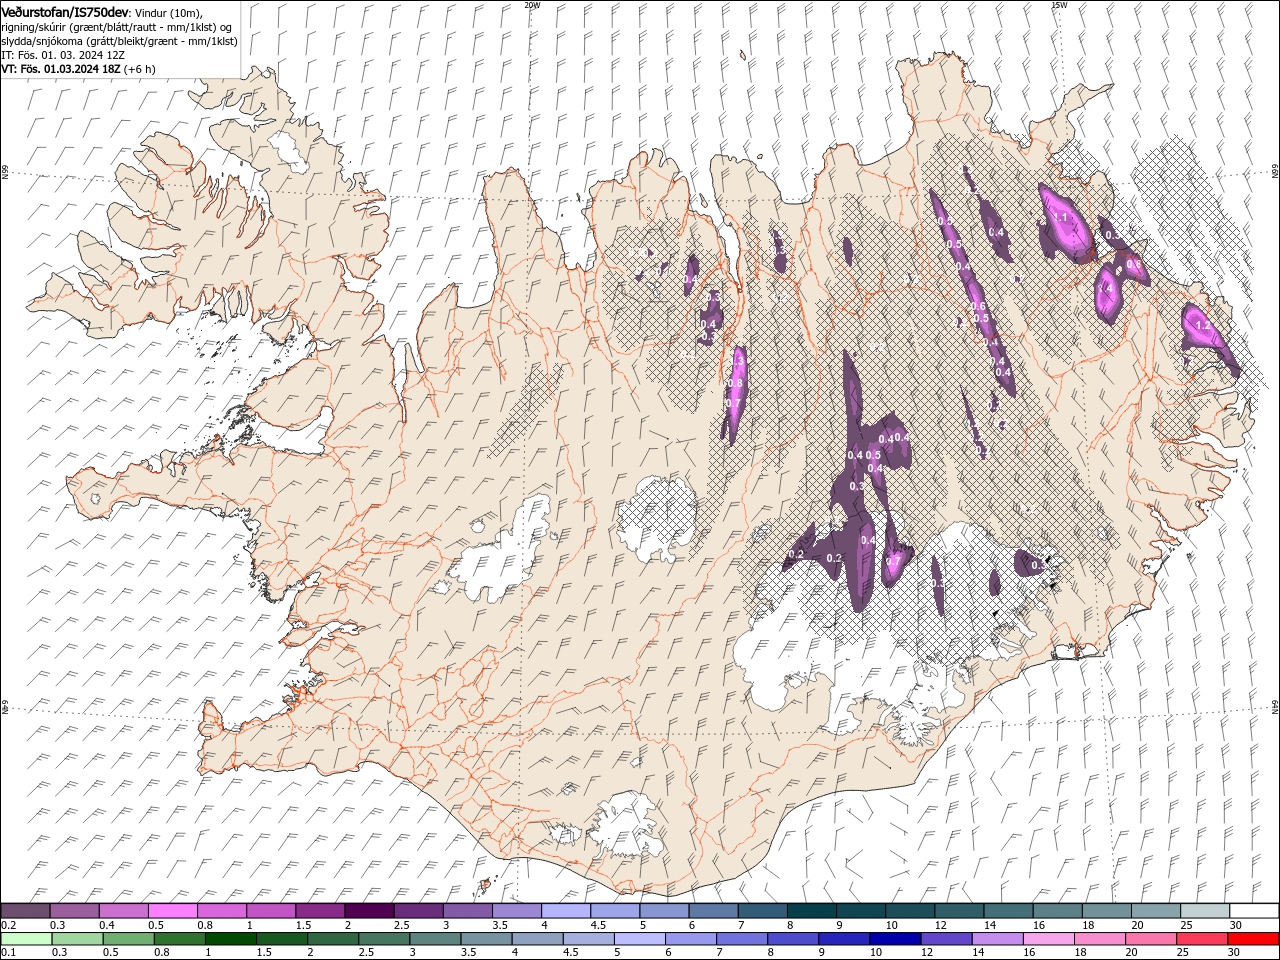The image size is (1280, 960).
Task: Pick the bright red 30 rain legend swatch
Action: pyautogui.click(x=1253, y=939)
